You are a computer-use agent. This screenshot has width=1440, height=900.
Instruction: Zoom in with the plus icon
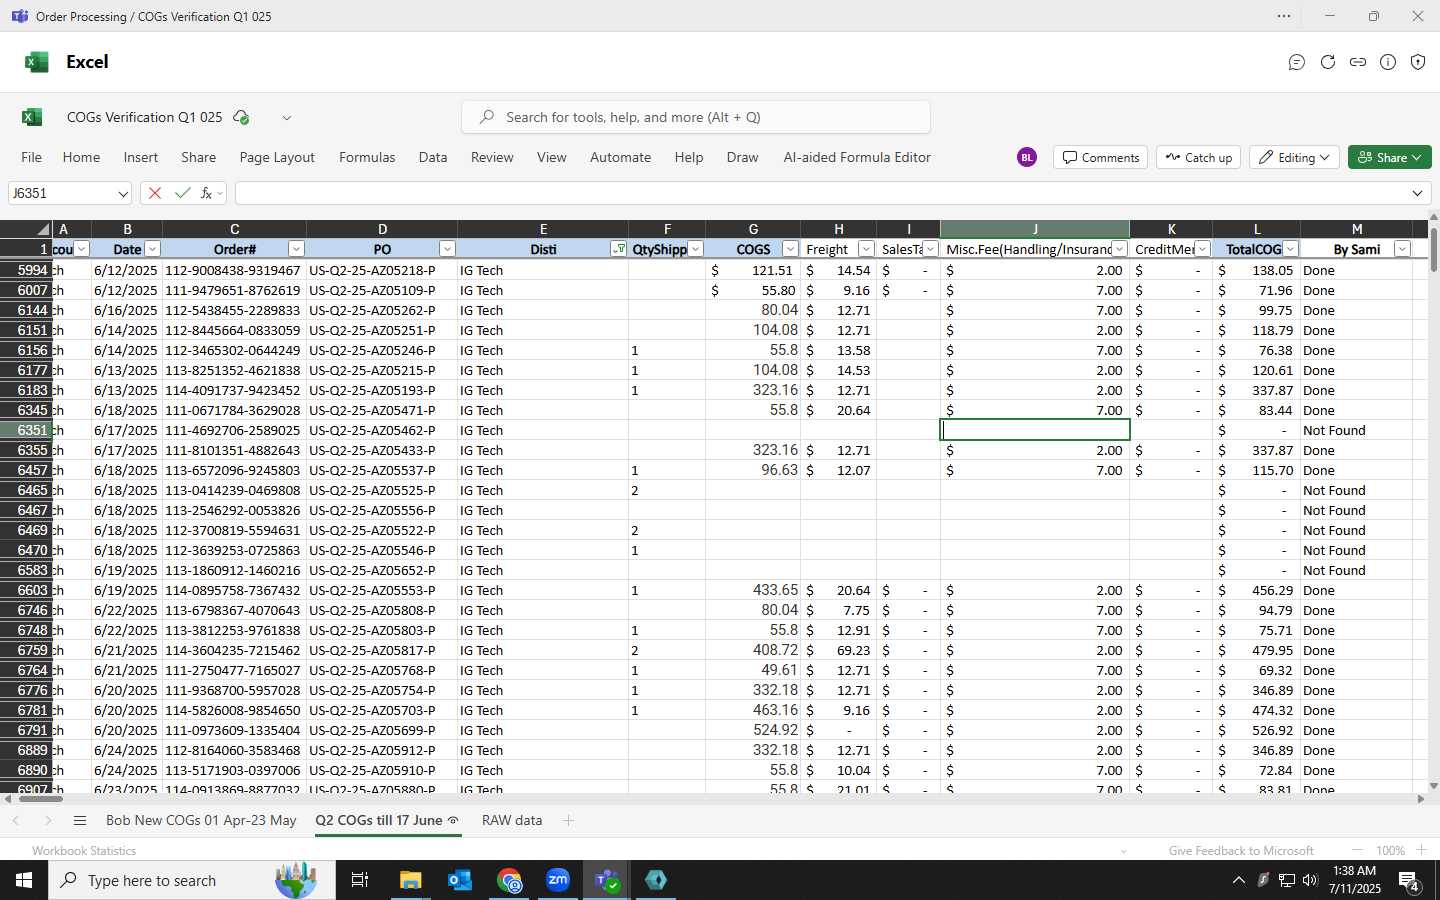point(1421,850)
